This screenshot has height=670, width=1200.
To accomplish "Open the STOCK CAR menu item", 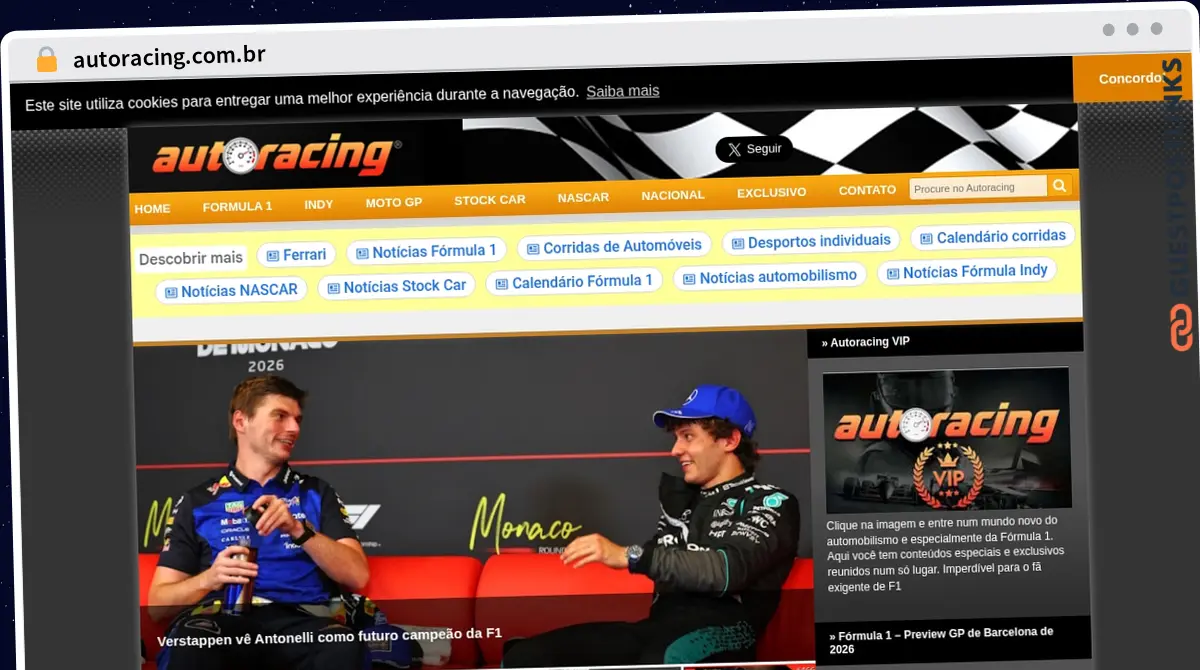I will point(490,200).
